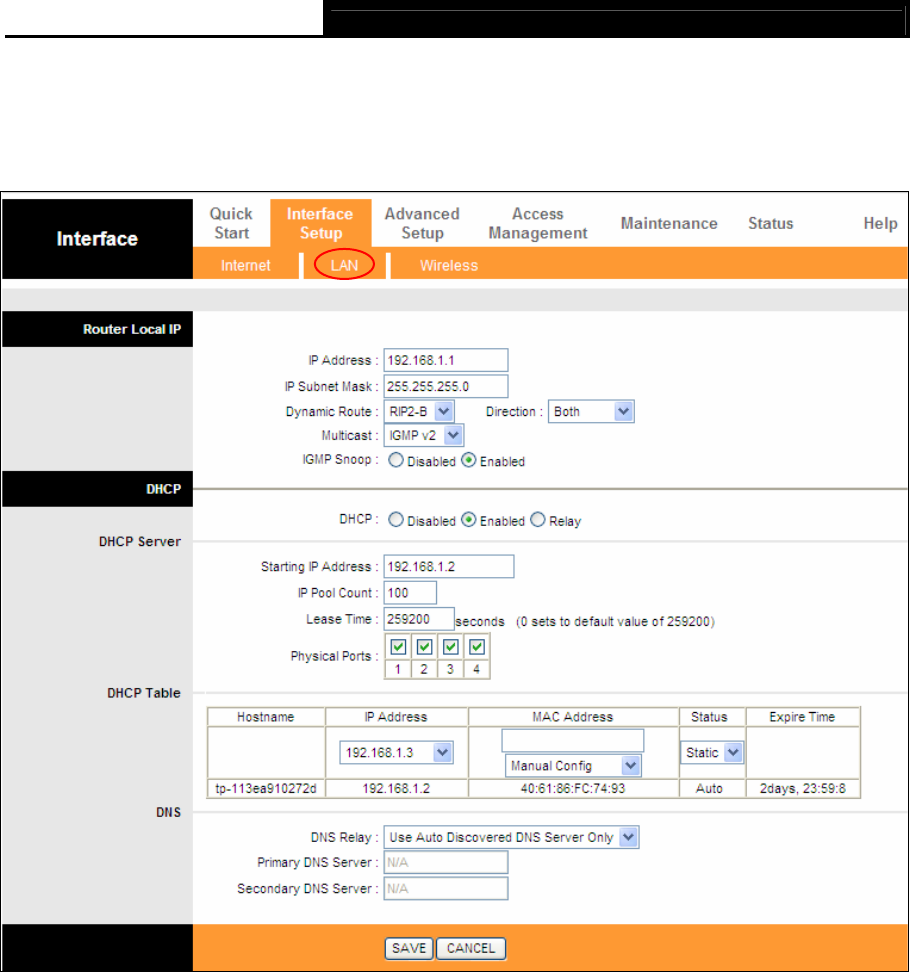Click the Lease Time input field
Image resolution: width=910 pixels, height=972 pixels.
tap(419, 619)
